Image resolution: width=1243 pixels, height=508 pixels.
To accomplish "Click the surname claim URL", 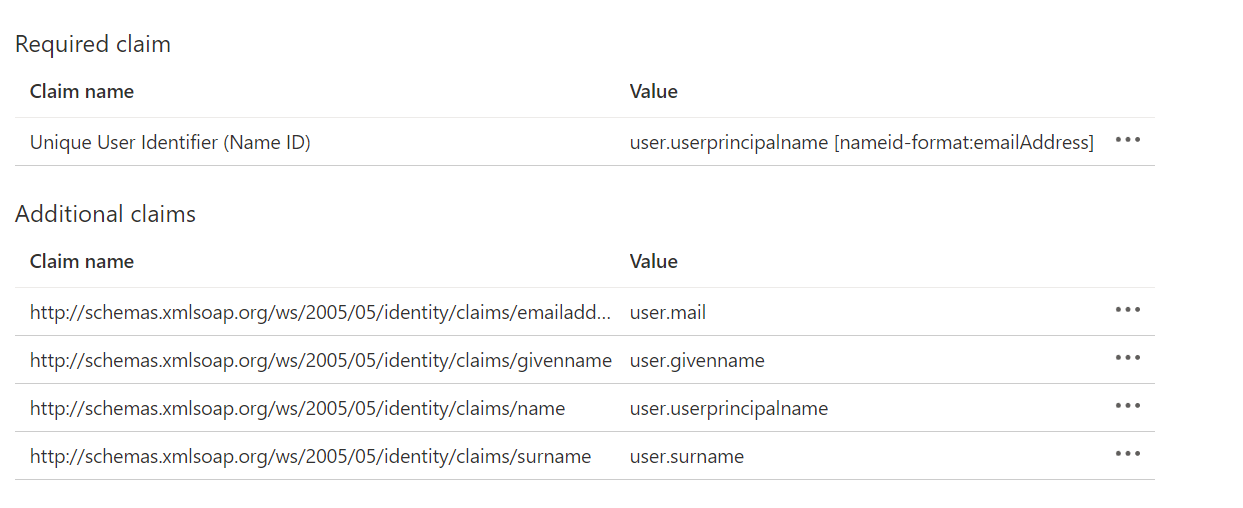I will pos(310,457).
